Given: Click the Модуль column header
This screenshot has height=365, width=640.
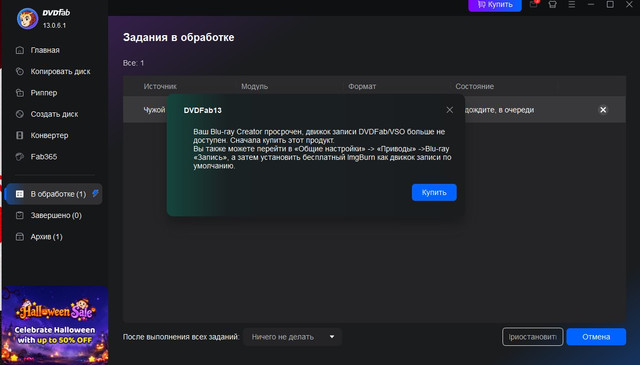Looking at the screenshot, I should tap(254, 87).
